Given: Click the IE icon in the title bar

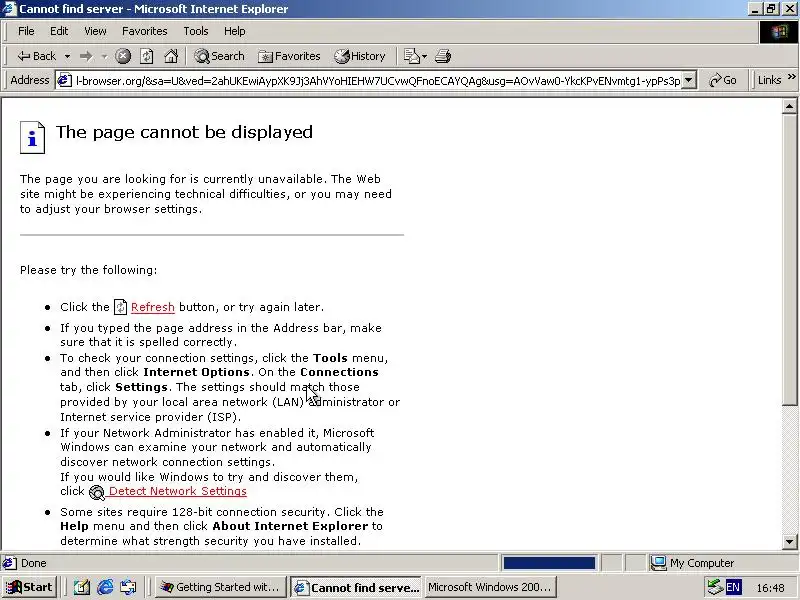Looking at the screenshot, I should 9,9.
